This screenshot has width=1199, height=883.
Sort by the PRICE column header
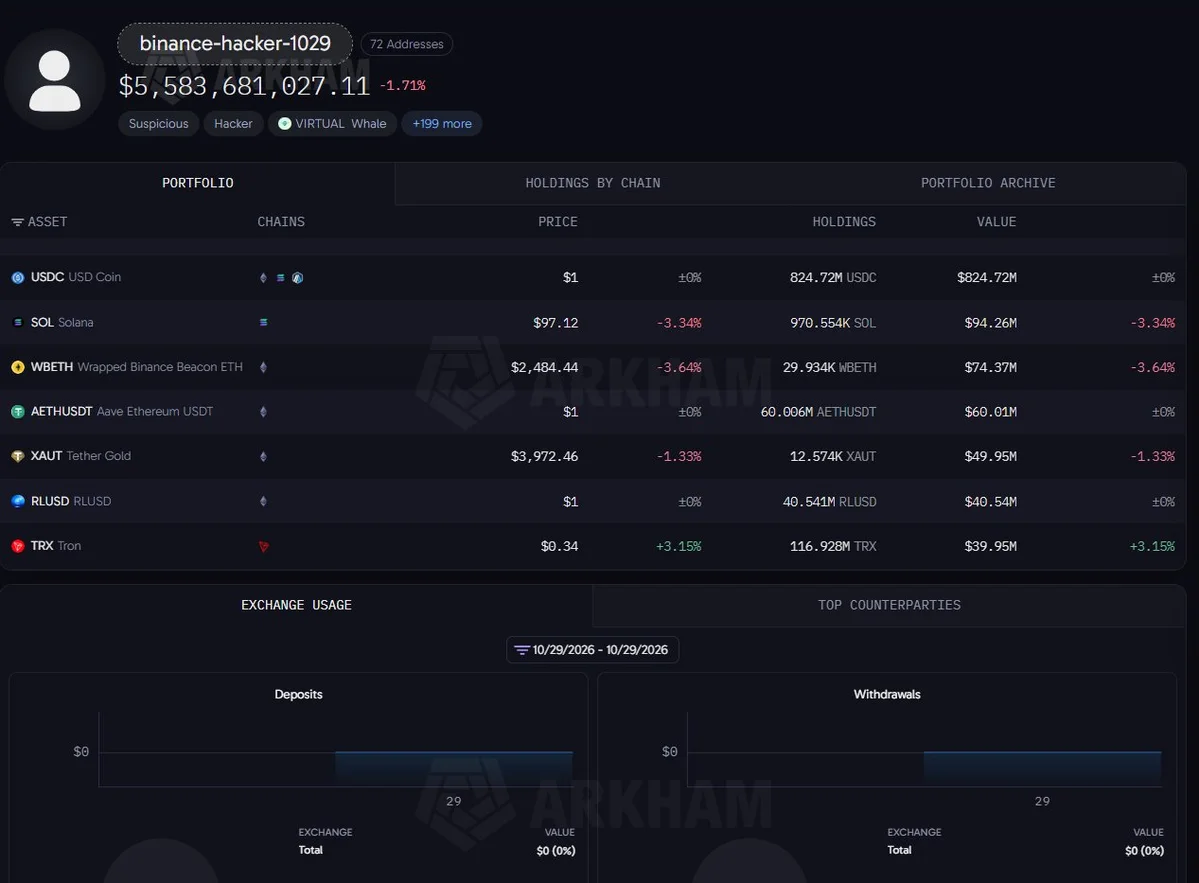click(557, 222)
